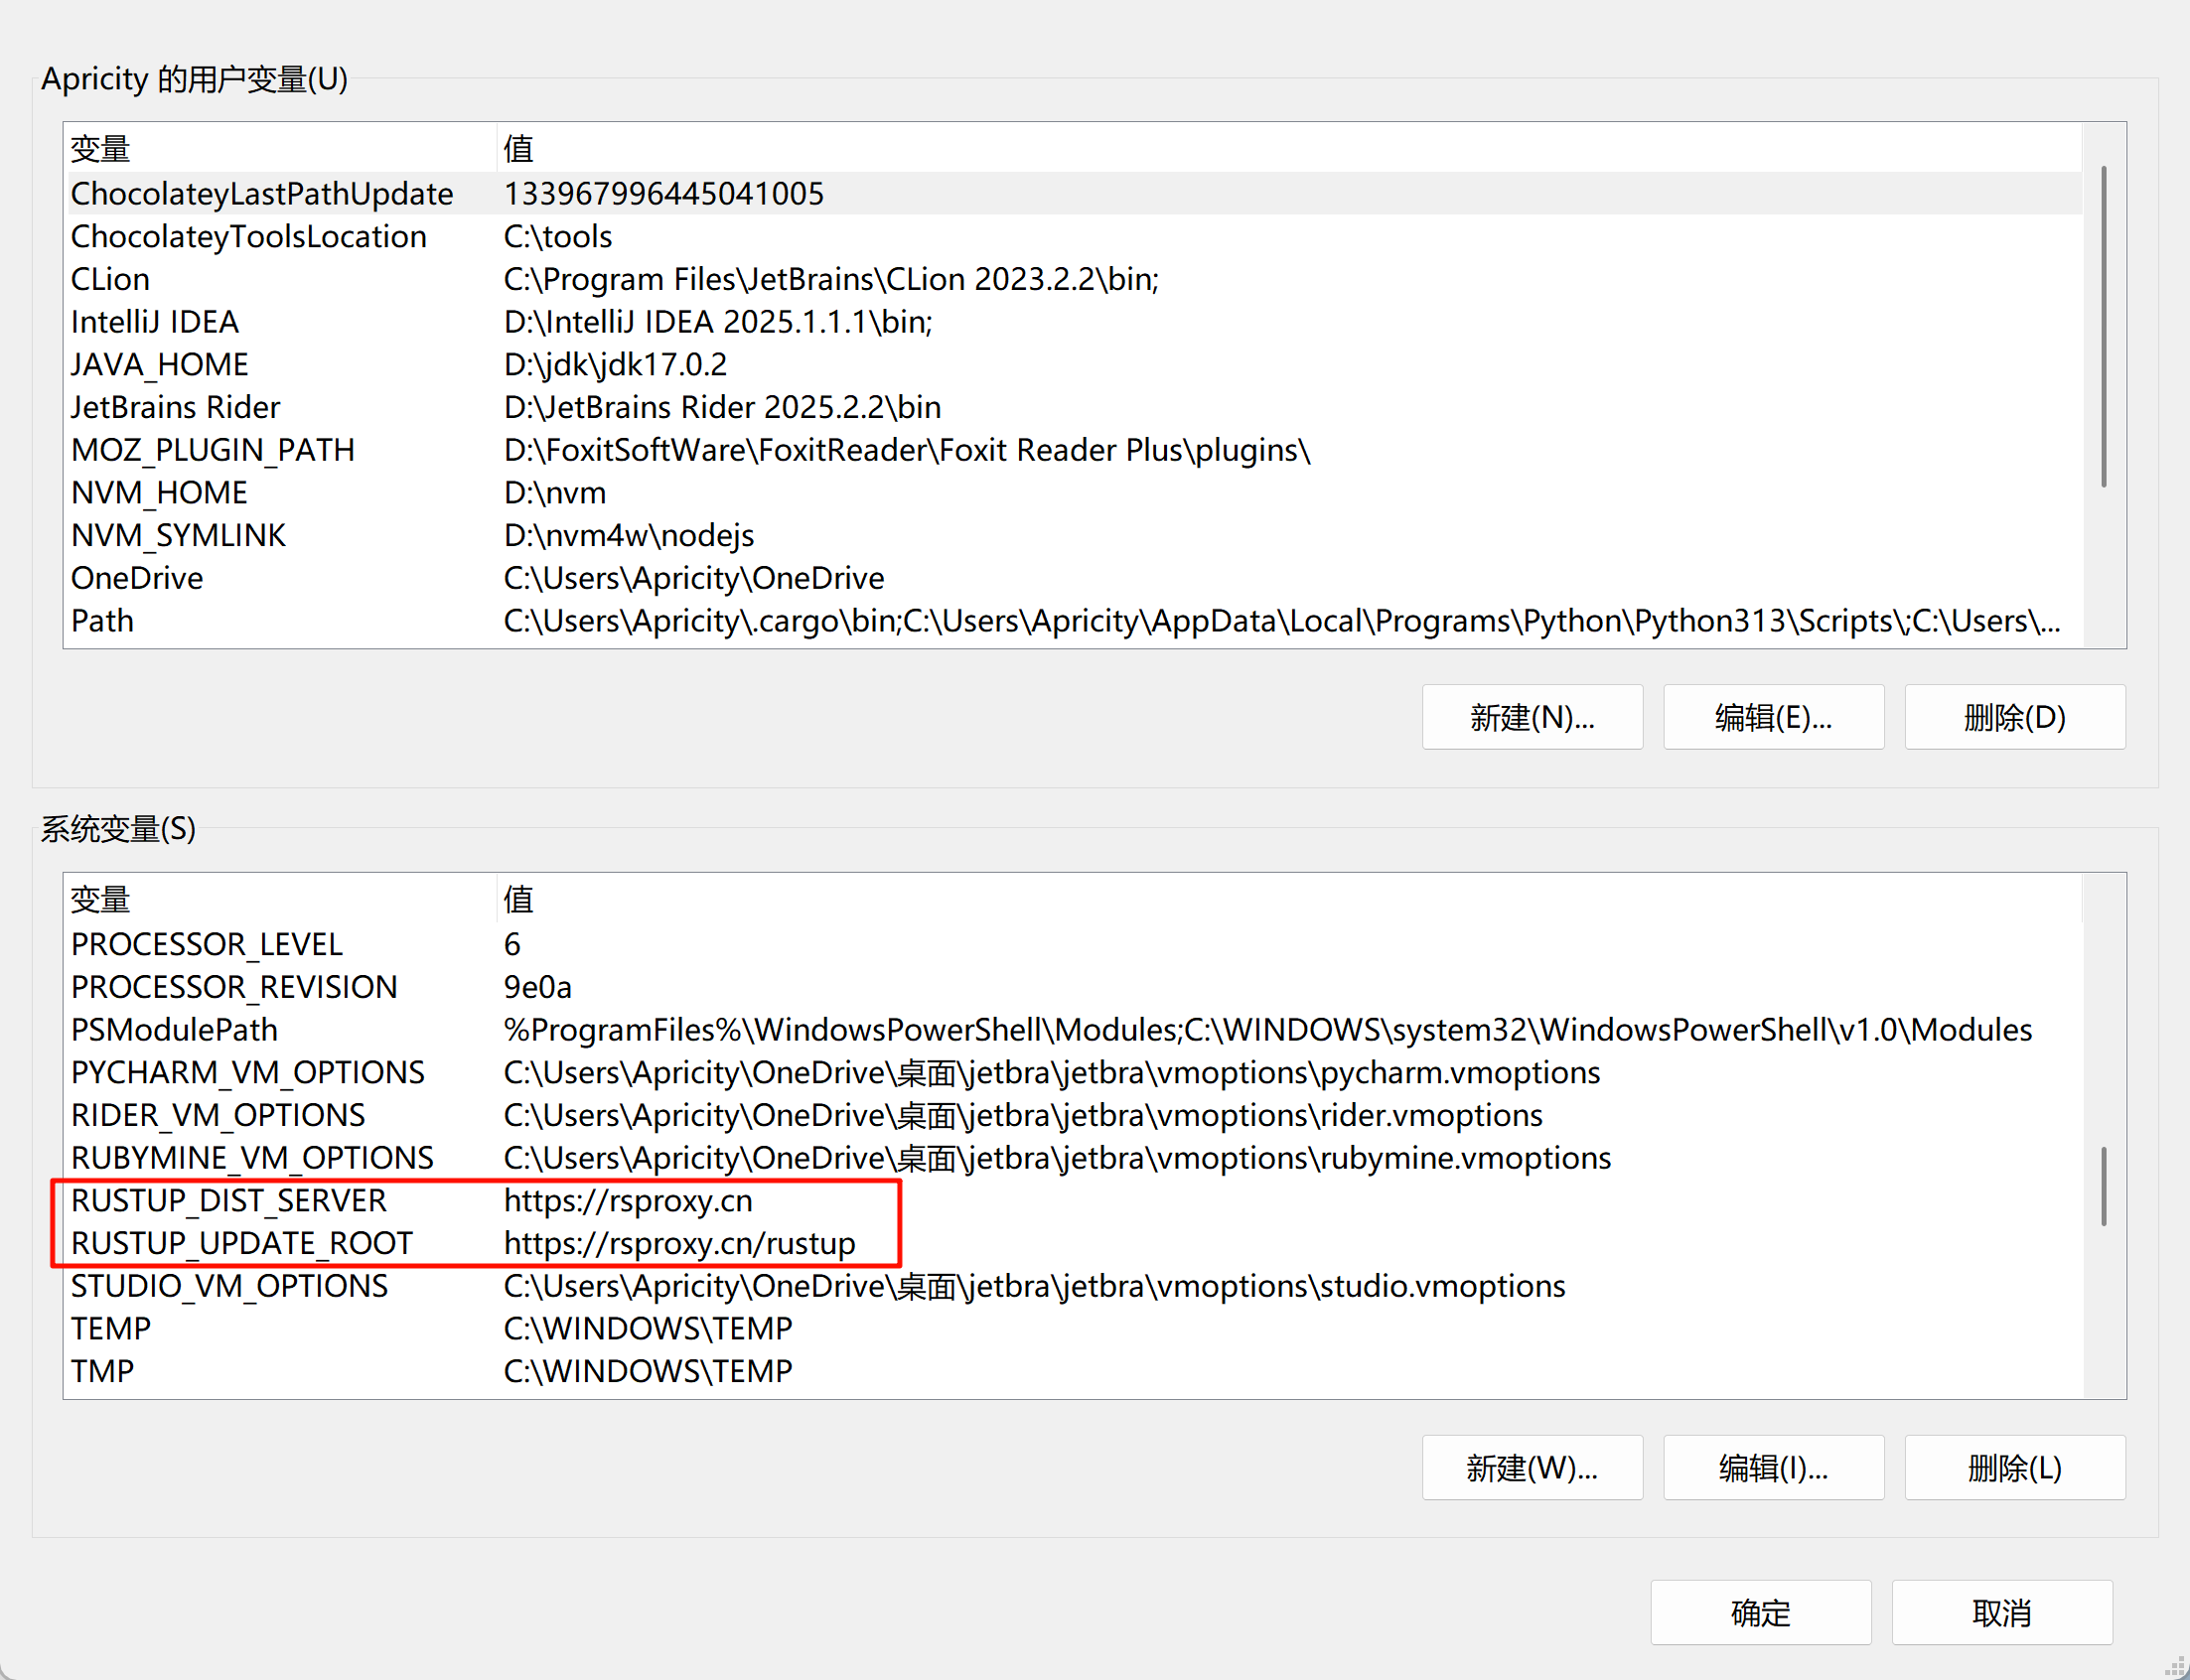2190x1680 pixels.
Task: Select the Path user variable row
Action: coord(102,621)
